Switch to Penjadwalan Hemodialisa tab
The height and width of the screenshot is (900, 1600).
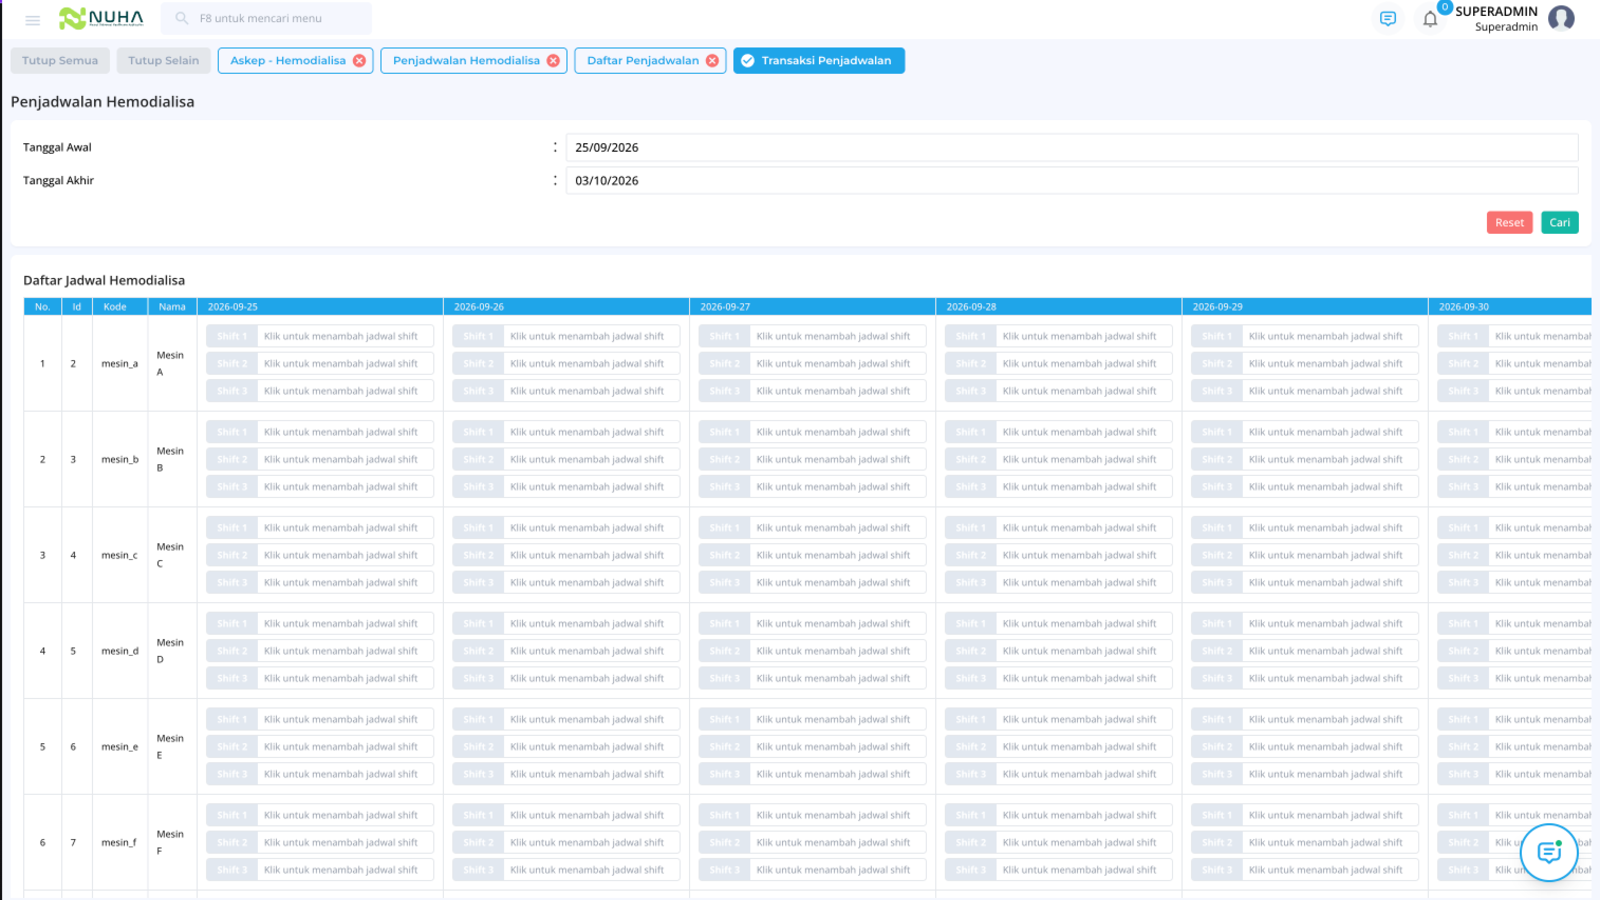[466, 61]
